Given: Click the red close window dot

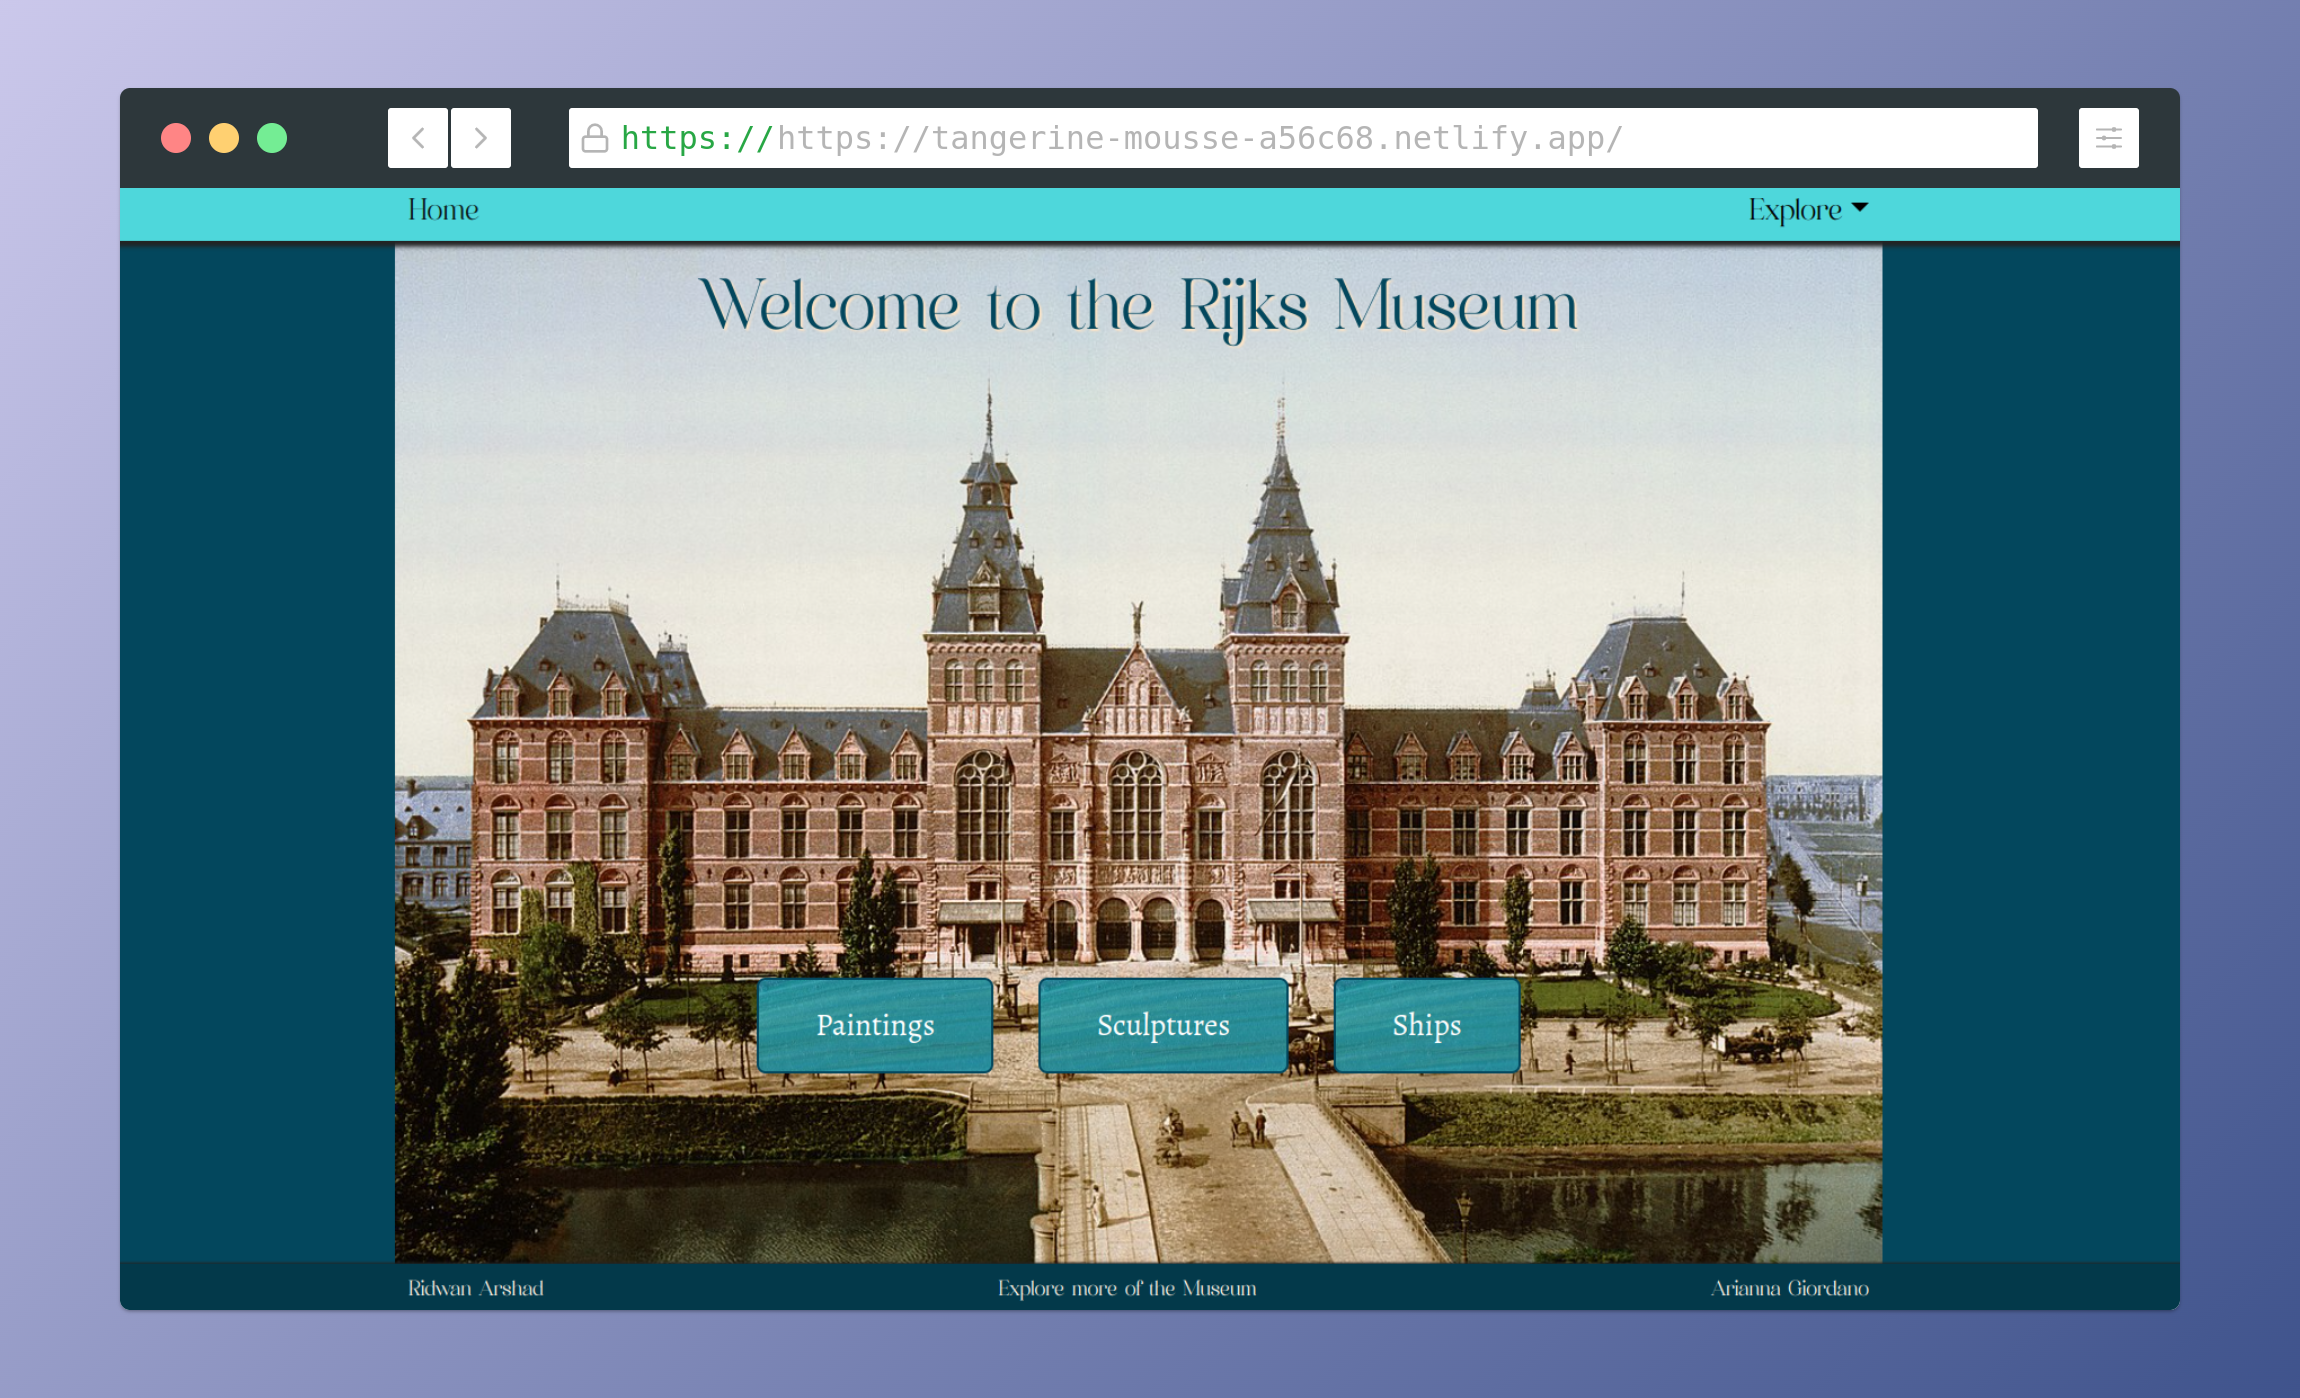Looking at the screenshot, I should click(176, 138).
